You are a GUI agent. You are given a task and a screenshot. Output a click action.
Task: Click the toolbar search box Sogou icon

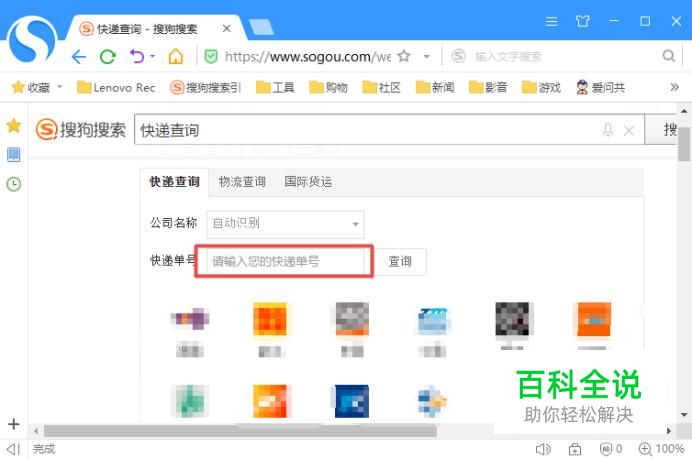coord(459,56)
